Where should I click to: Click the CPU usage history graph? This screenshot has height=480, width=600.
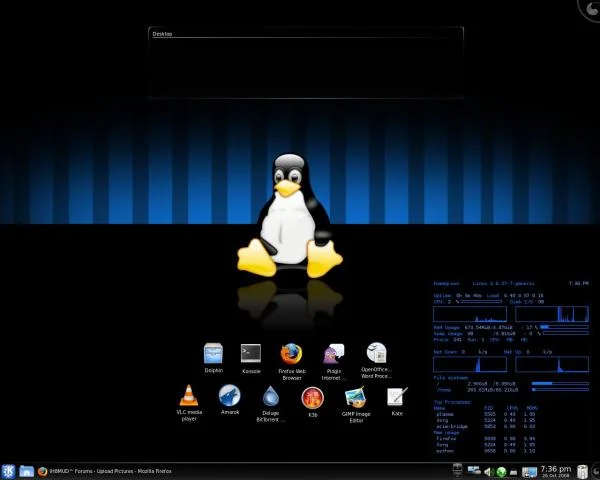tap(470, 314)
